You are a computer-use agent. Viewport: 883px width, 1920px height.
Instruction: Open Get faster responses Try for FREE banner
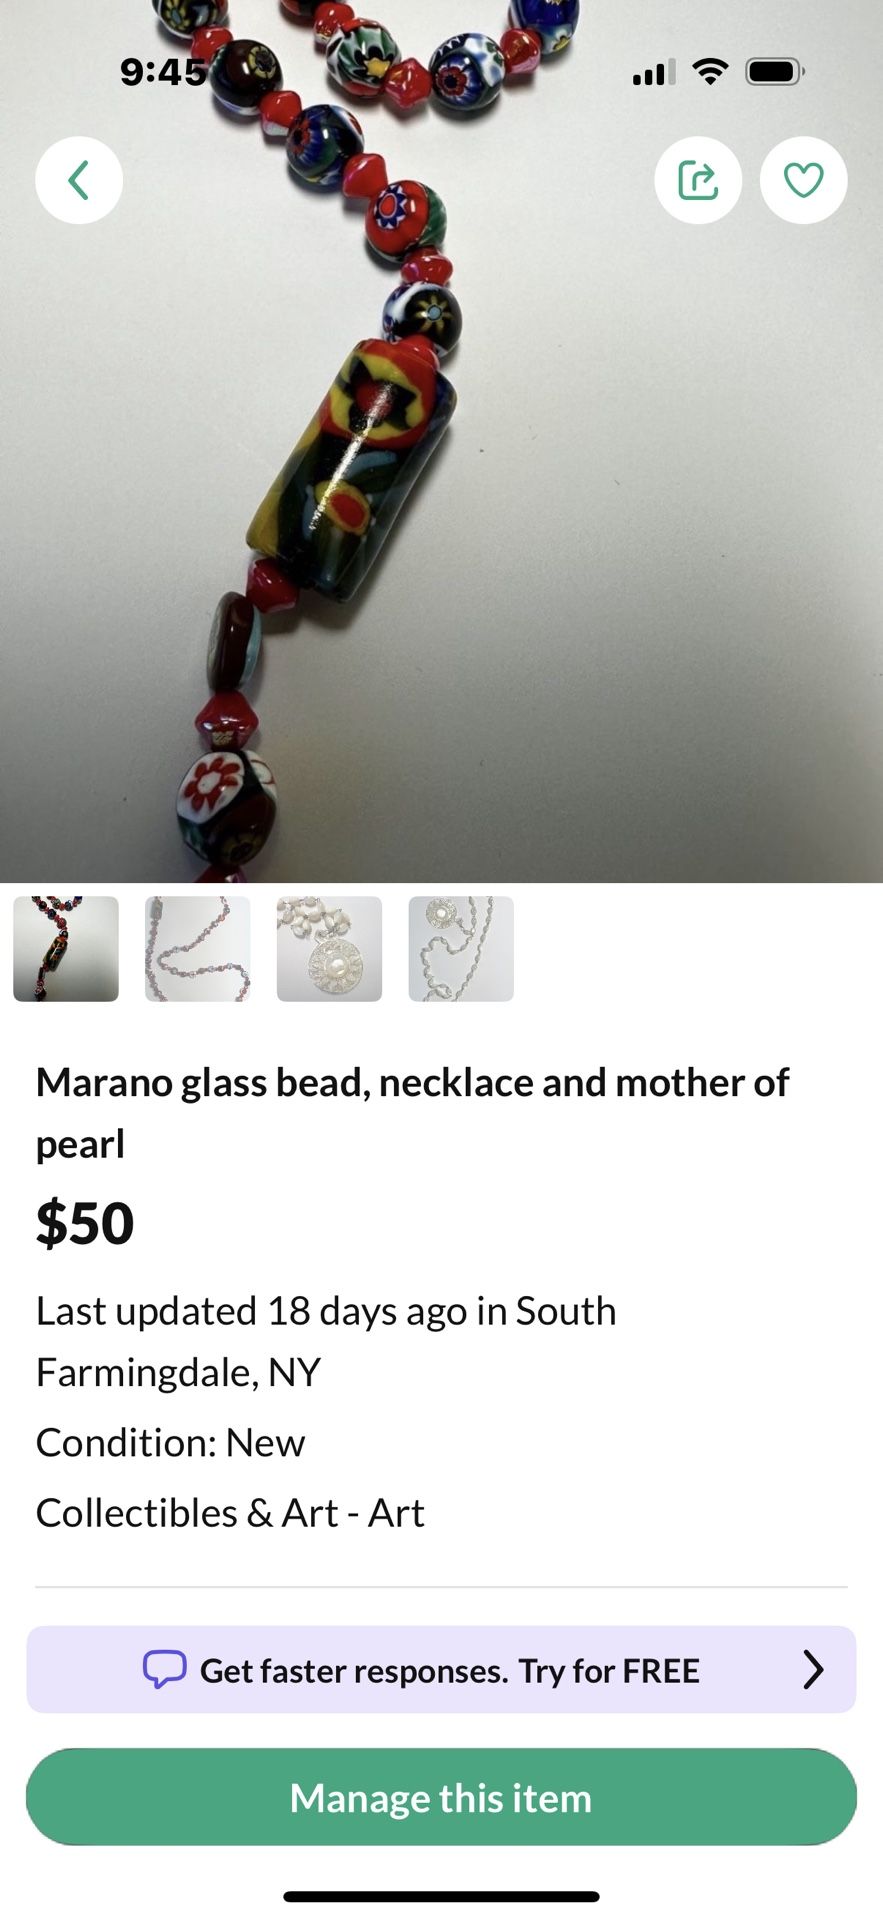441,1669
